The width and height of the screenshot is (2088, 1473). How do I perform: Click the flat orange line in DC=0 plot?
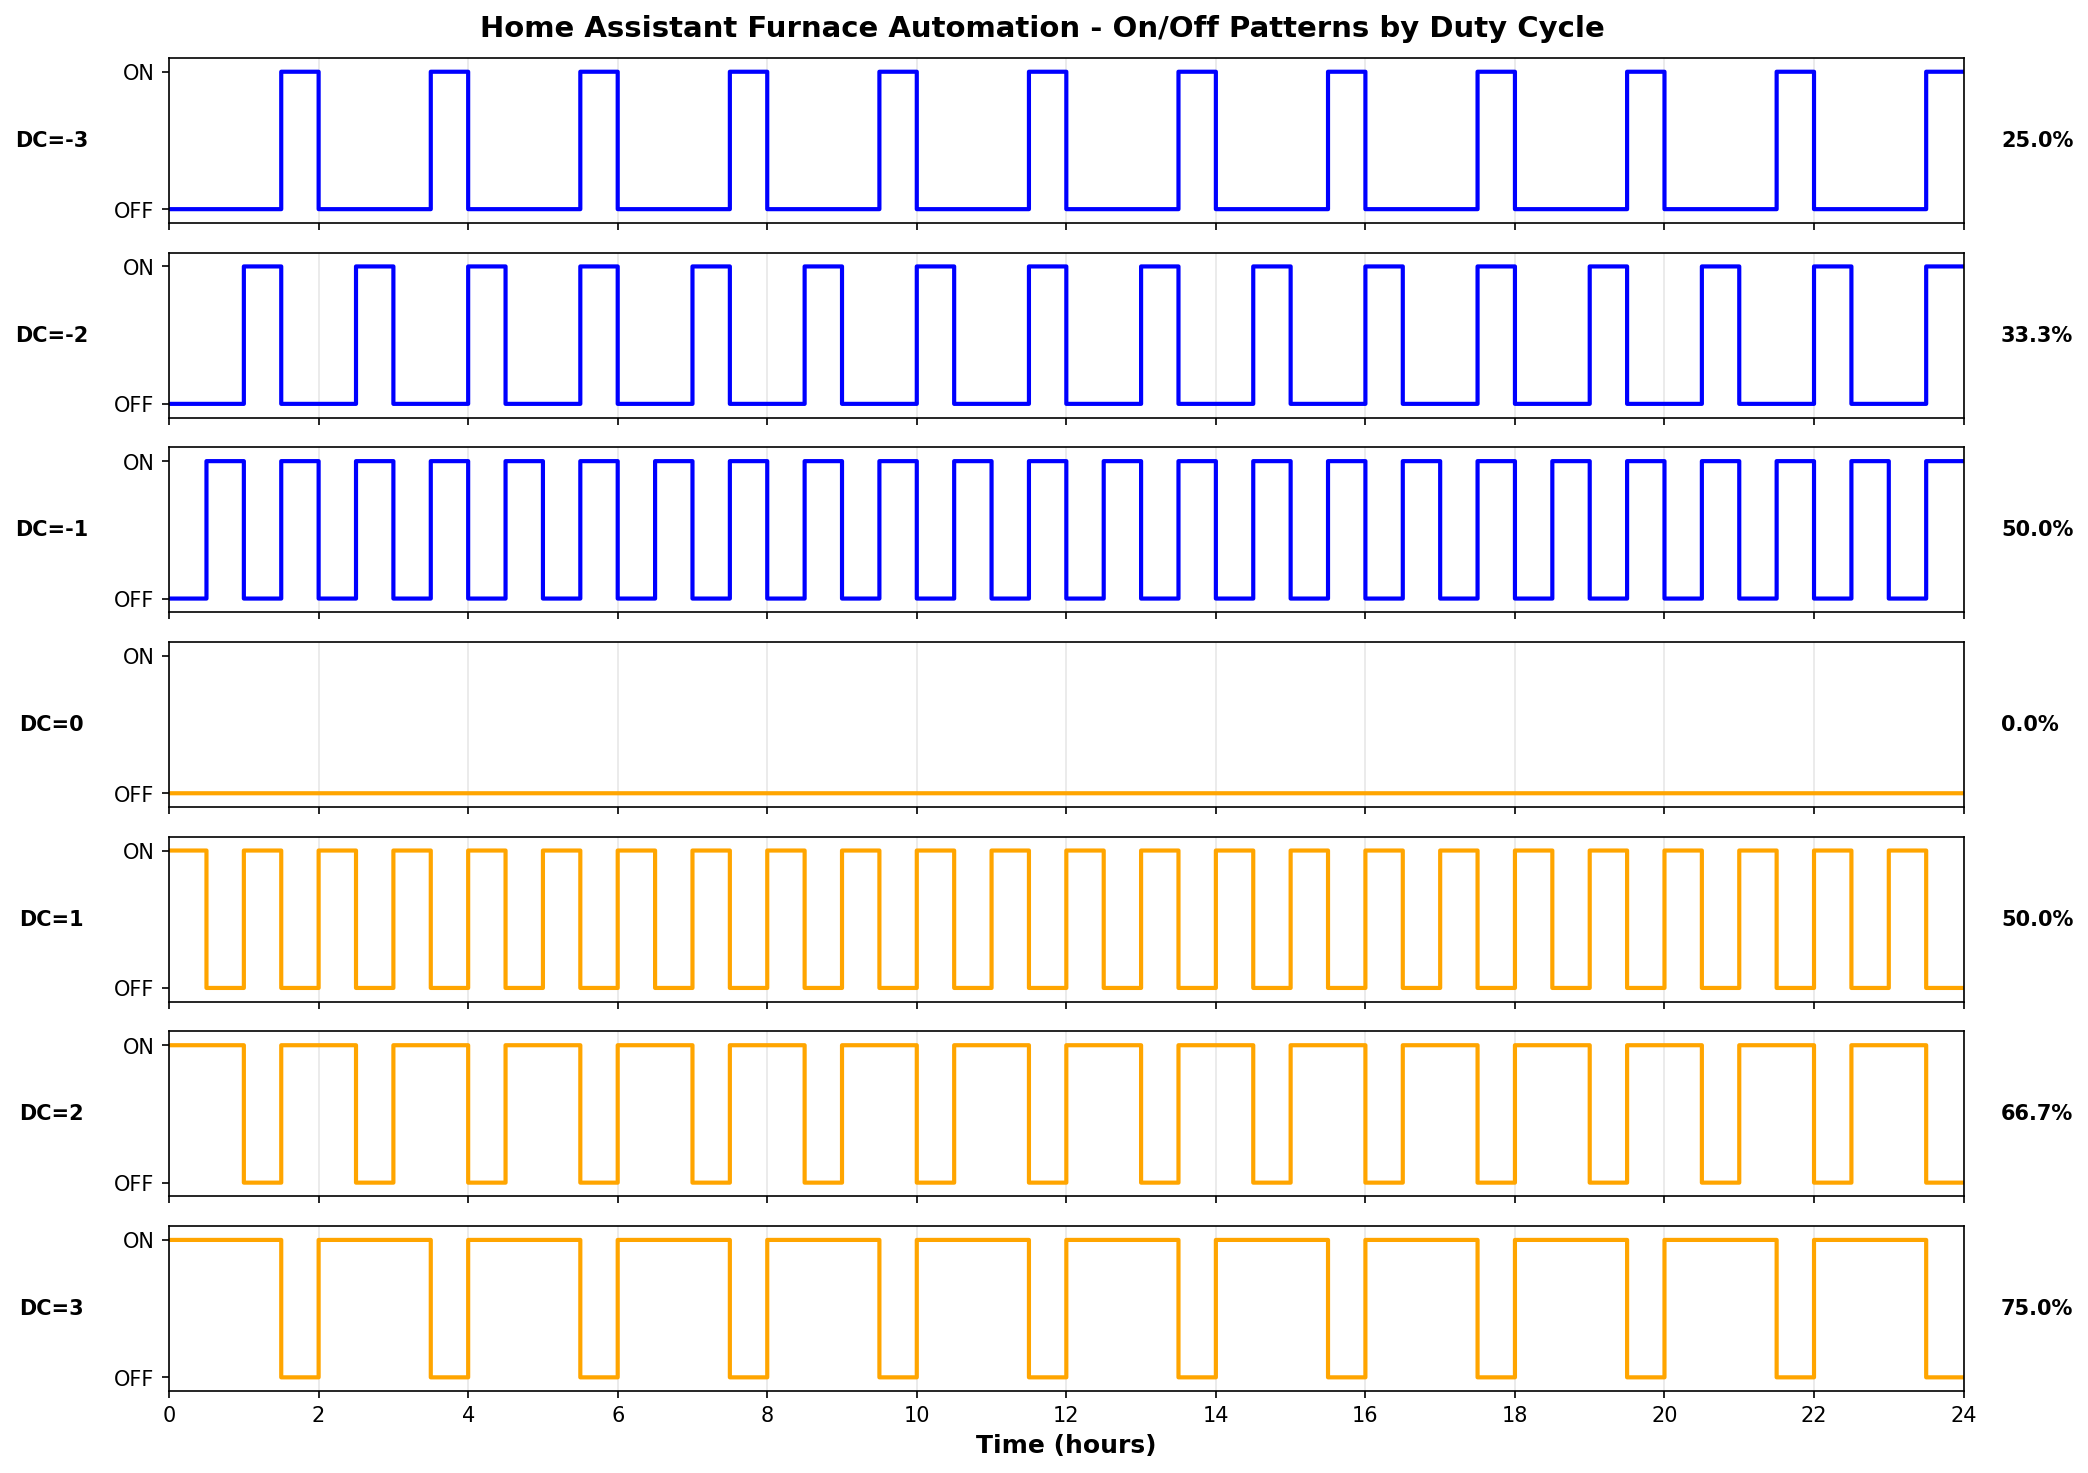point(1066,794)
